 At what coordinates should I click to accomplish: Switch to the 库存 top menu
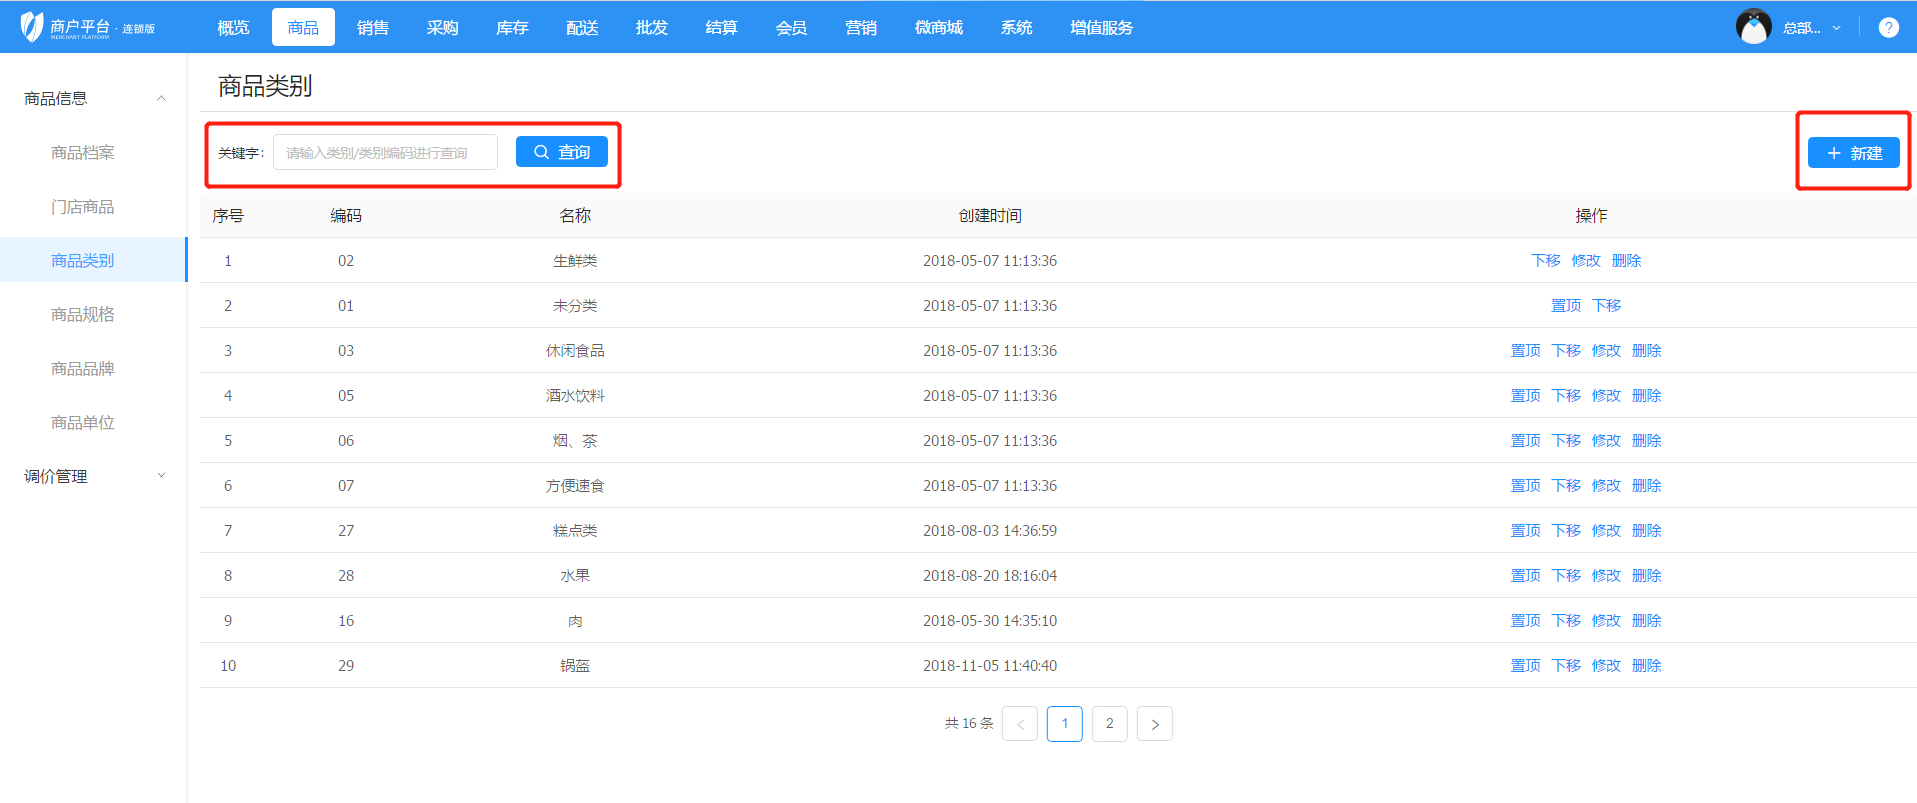(512, 28)
